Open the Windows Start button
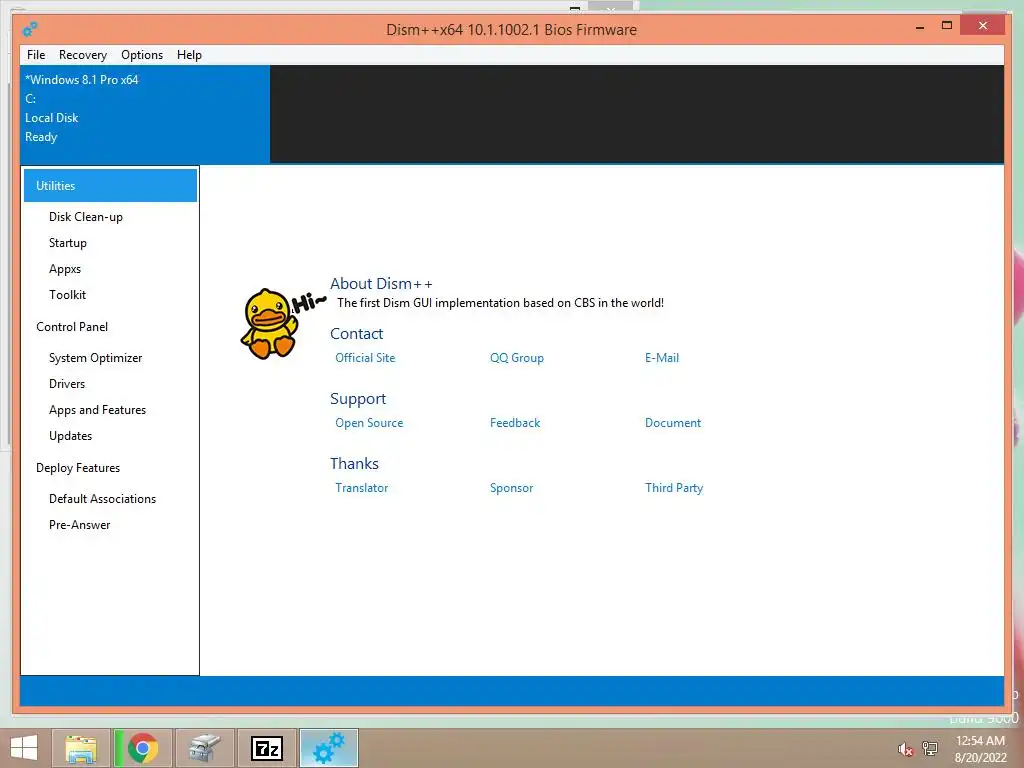Viewport: 1024px width, 768px height. click(24, 748)
